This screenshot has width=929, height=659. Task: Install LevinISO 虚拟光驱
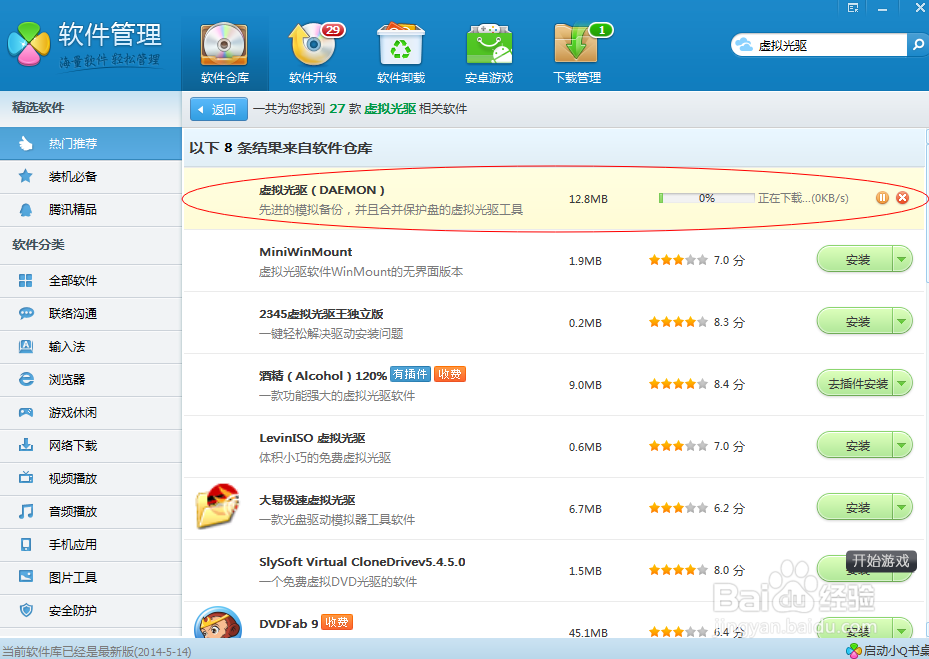pos(855,446)
